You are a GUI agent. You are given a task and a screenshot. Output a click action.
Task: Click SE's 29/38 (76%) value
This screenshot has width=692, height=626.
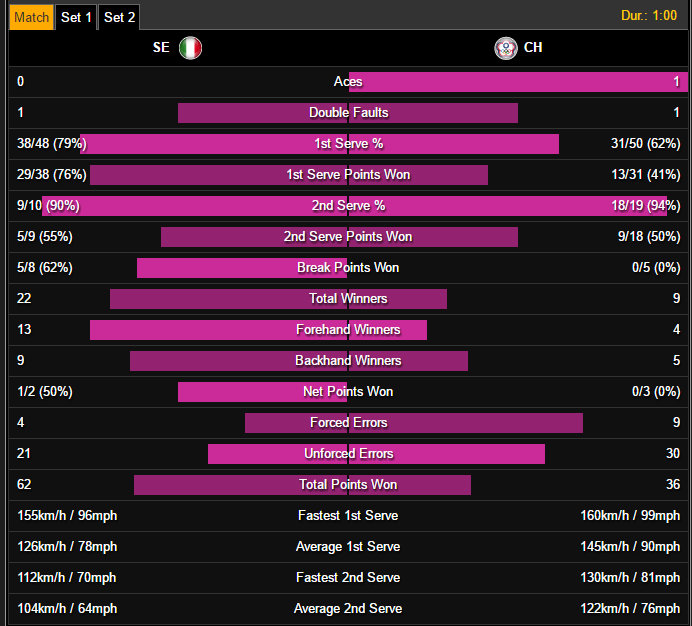[52, 174]
